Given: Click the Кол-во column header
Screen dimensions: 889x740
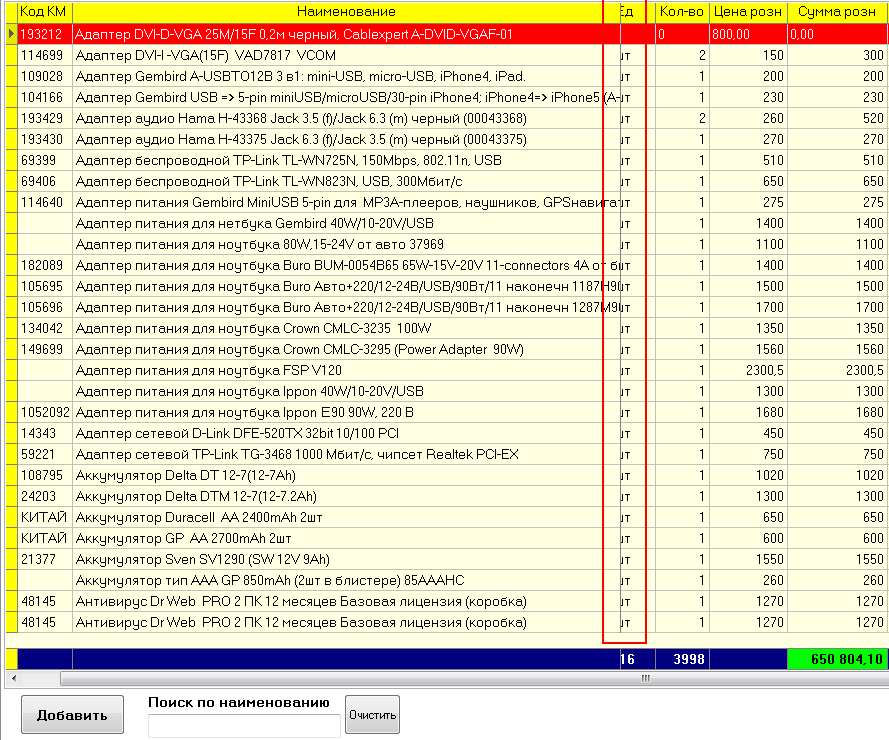Looking at the screenshot, I should (x=681, y=12).
